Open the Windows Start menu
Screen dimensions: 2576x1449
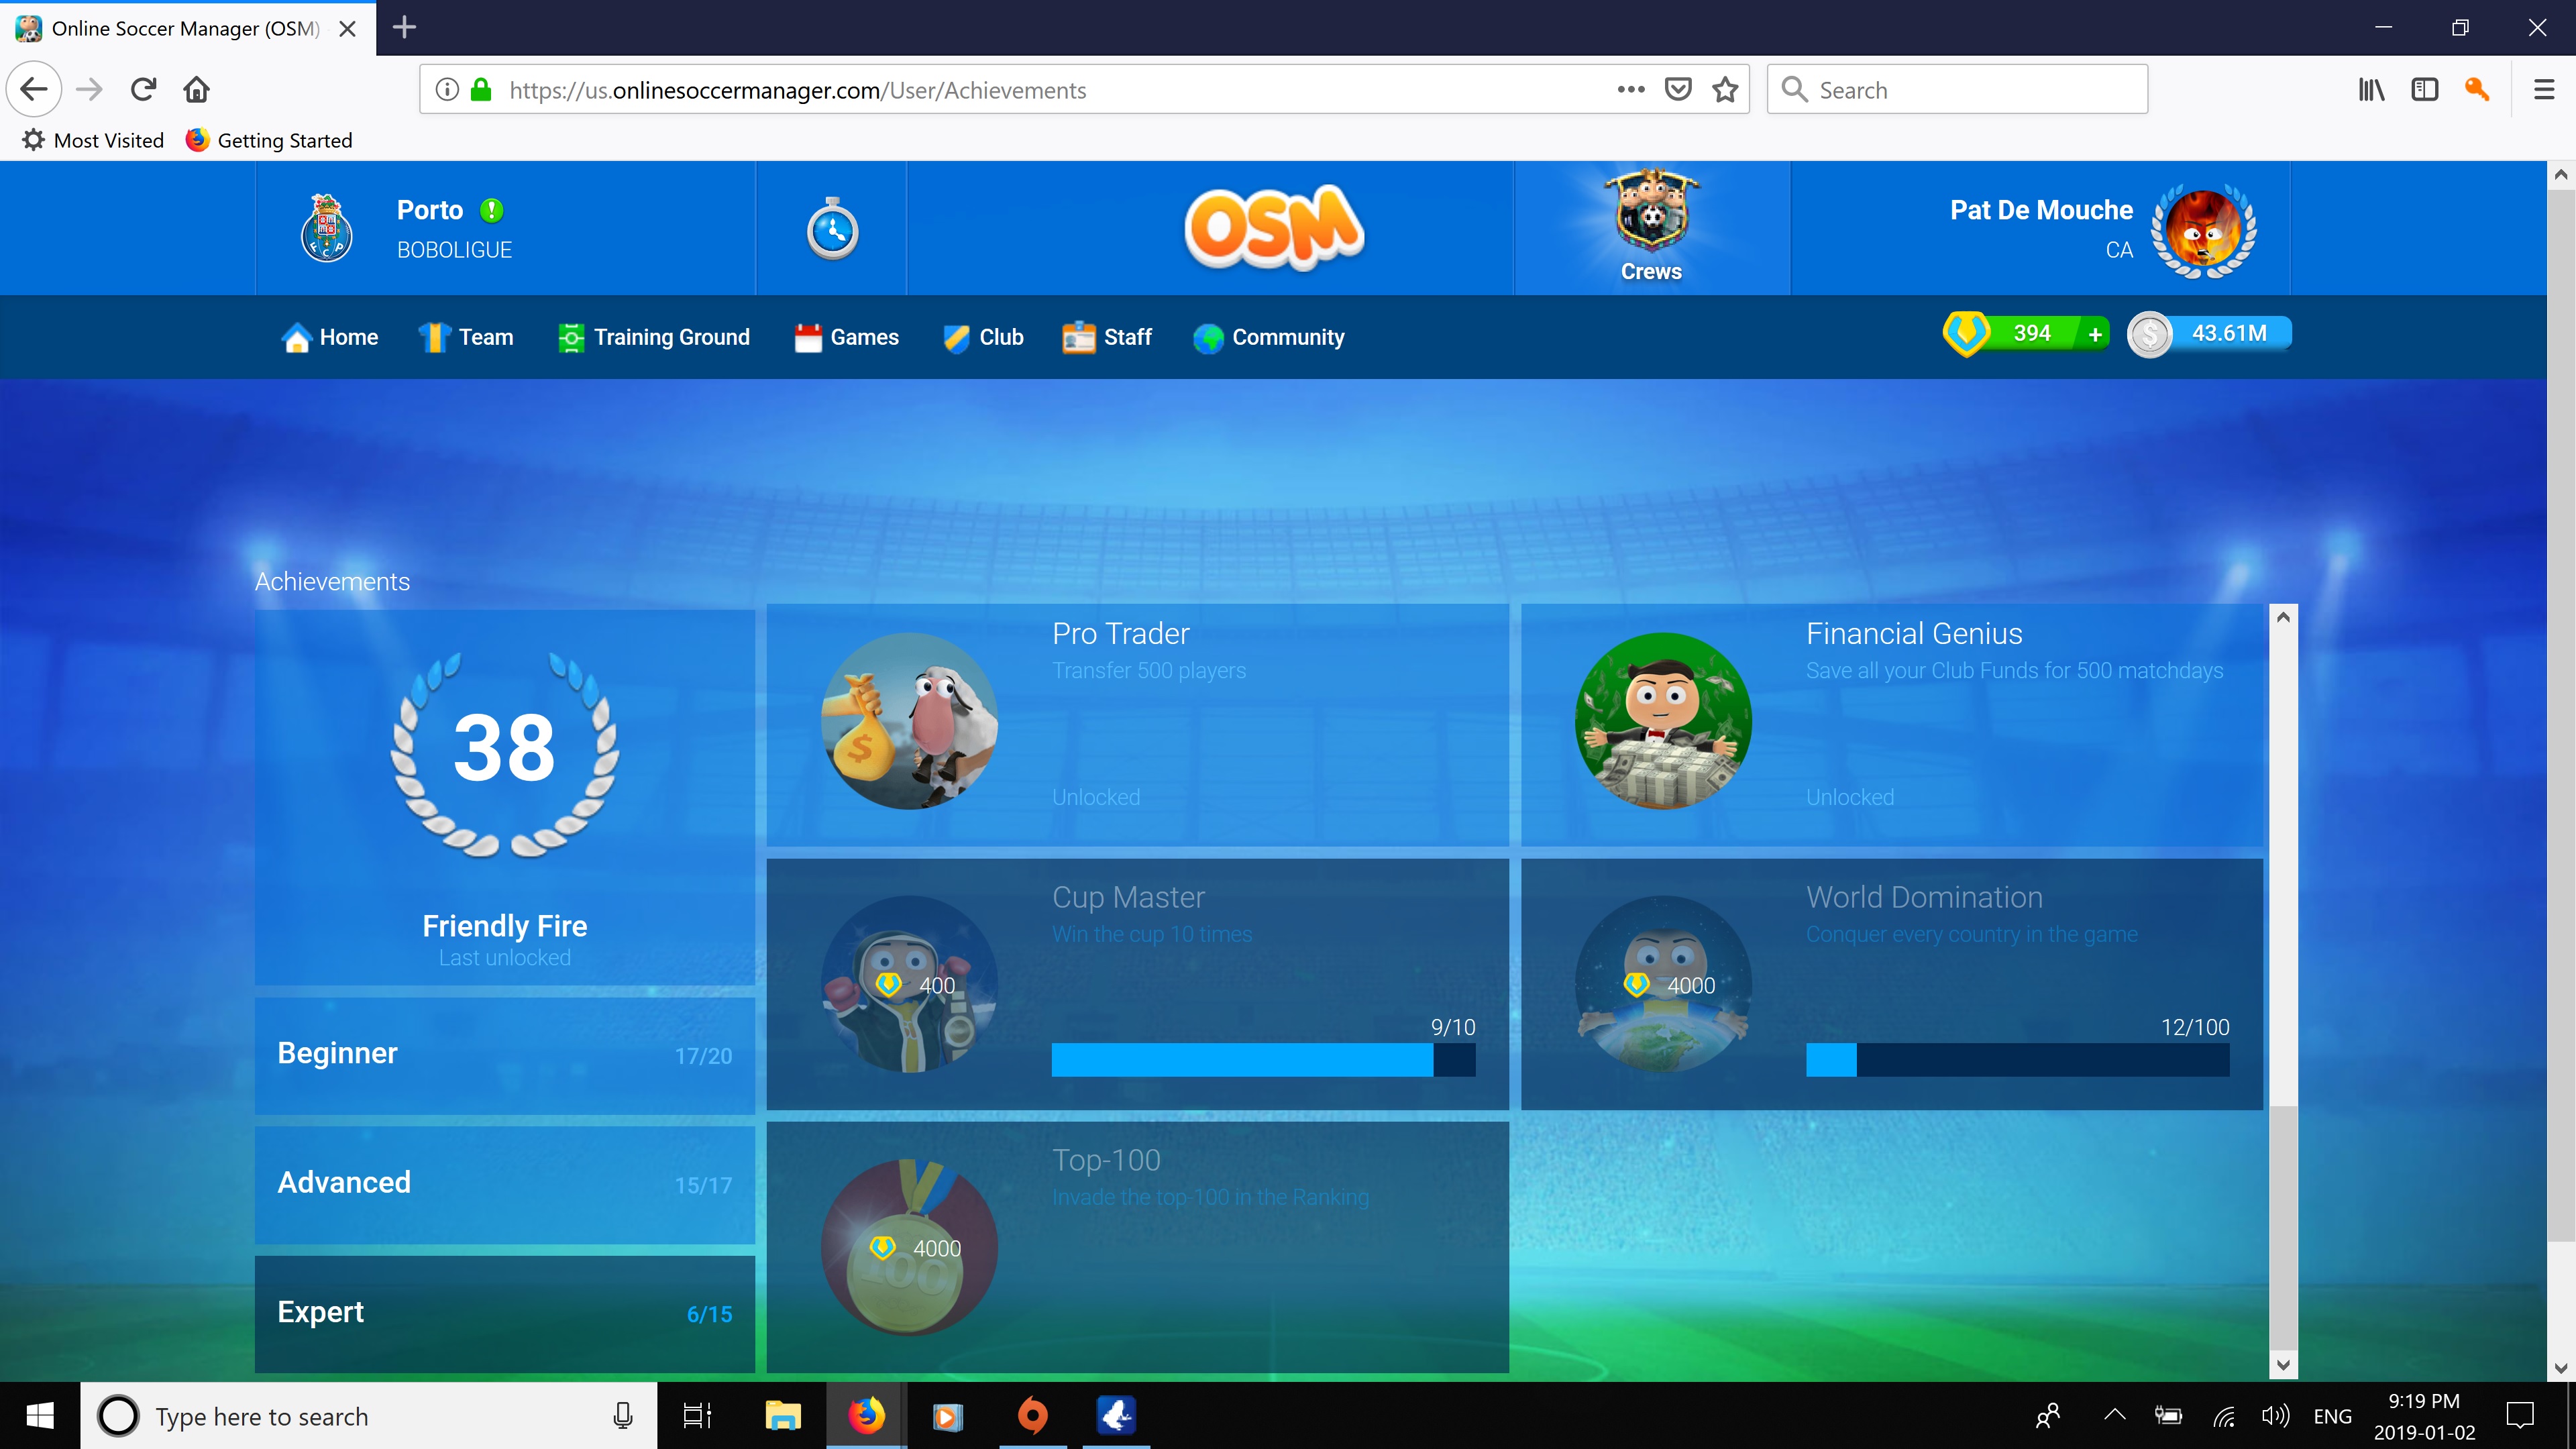[40, 1416]
